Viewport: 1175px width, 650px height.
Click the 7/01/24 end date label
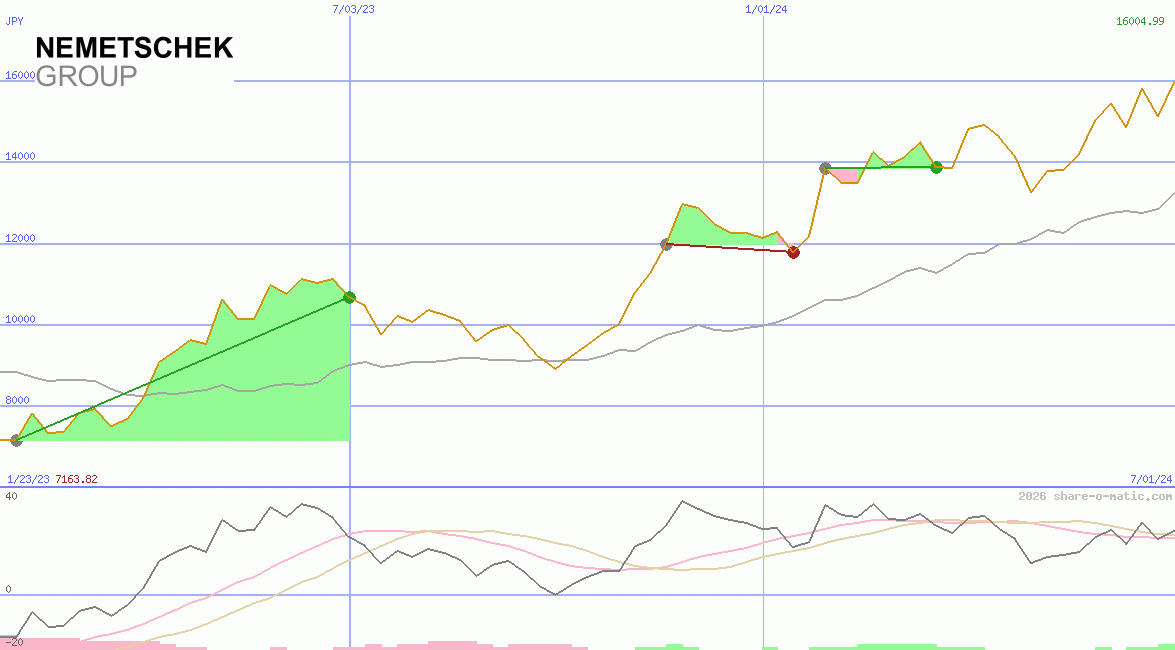[1150, 479]
